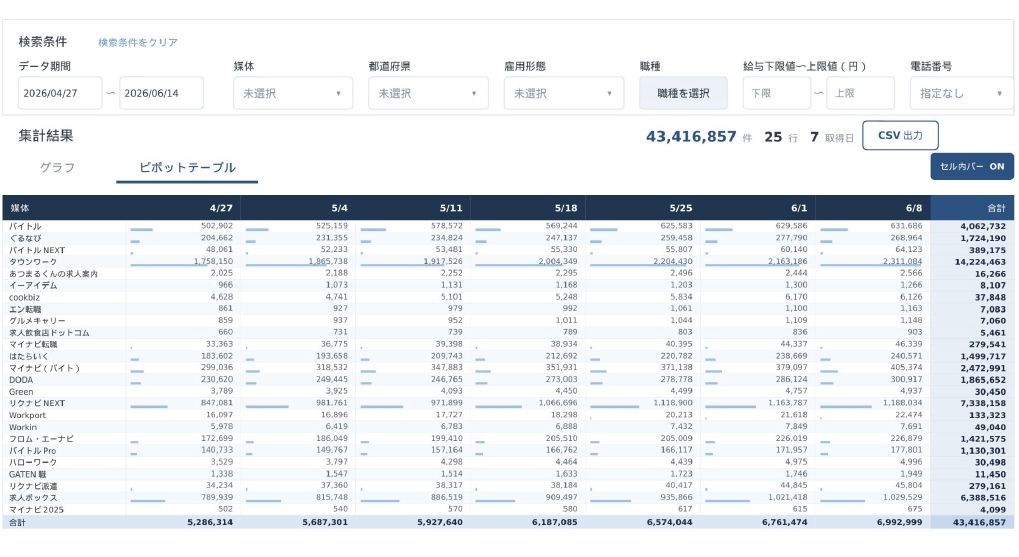Image resolution: width=1019 pixels, height=557 pixels.
Task: Select the Workport row label
Action: [x=27, y=415]
